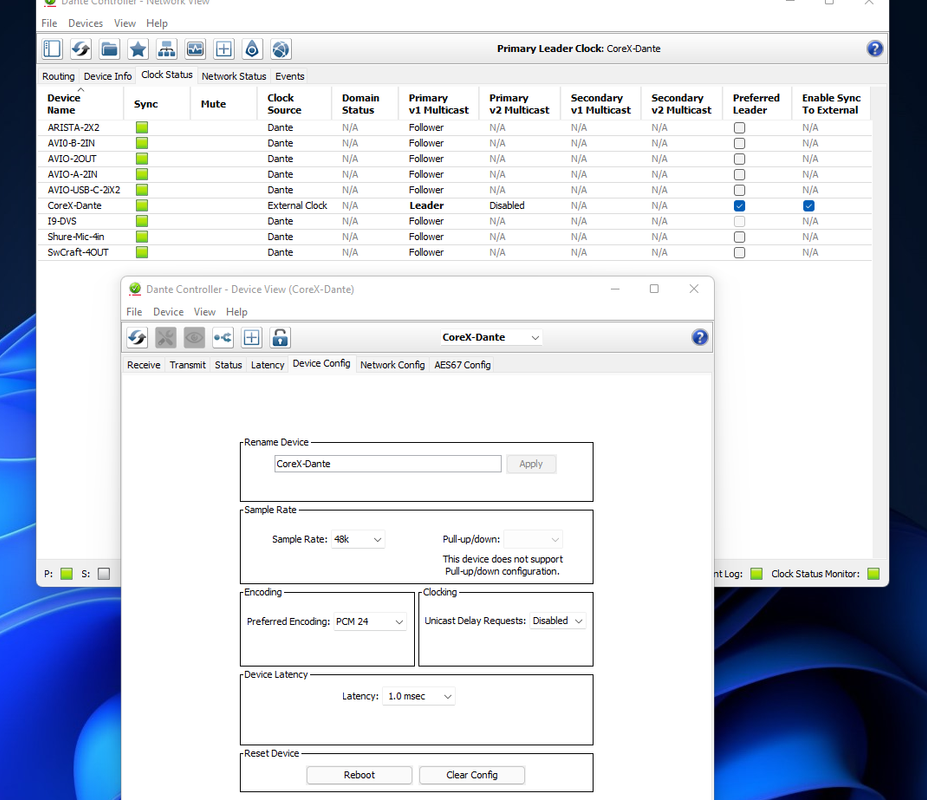This screenshot has height=800, width=927.
Task: Open the Preferred Encoding PCM 24 dropdown
Action: (x=370, y=621)
